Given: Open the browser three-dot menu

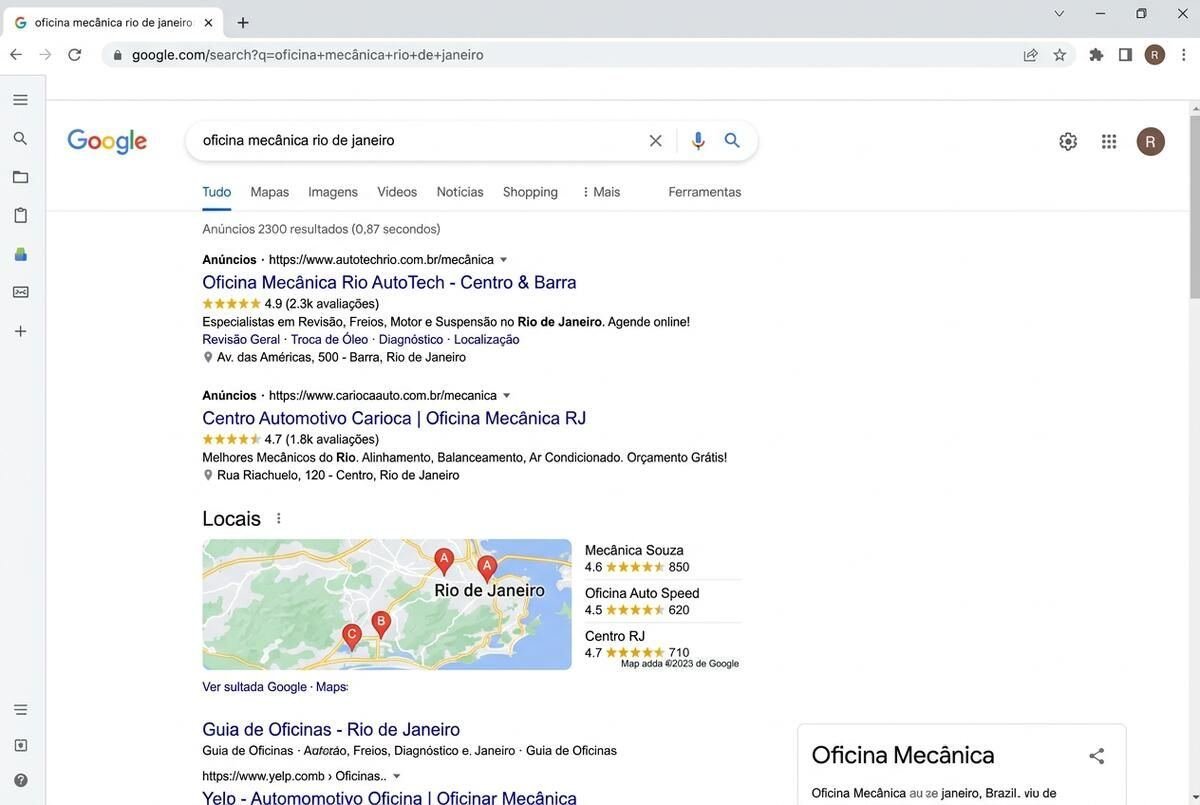Looking at the screenshot, I should [x=1184, y=55].
